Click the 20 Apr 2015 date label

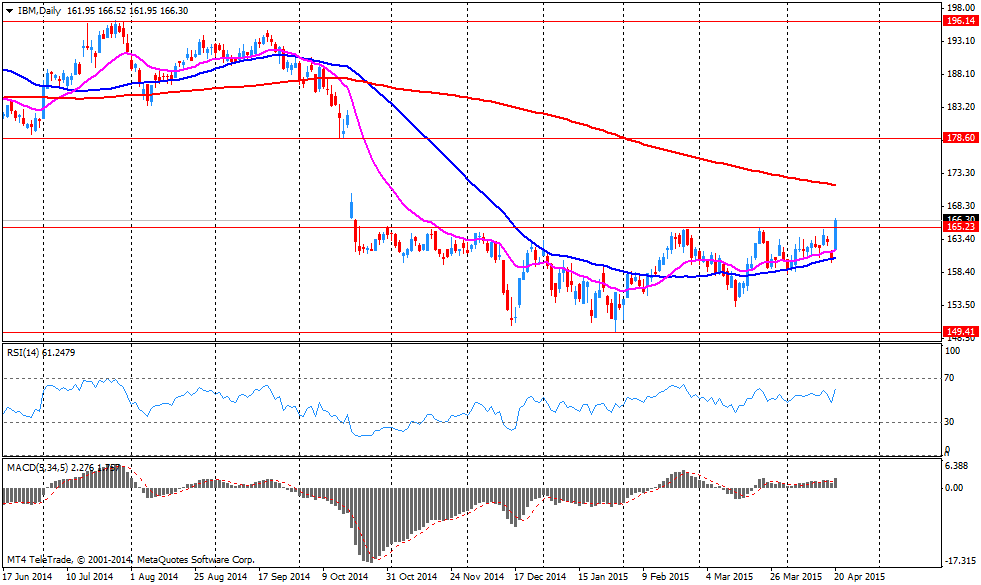click(x=860, y=576)
